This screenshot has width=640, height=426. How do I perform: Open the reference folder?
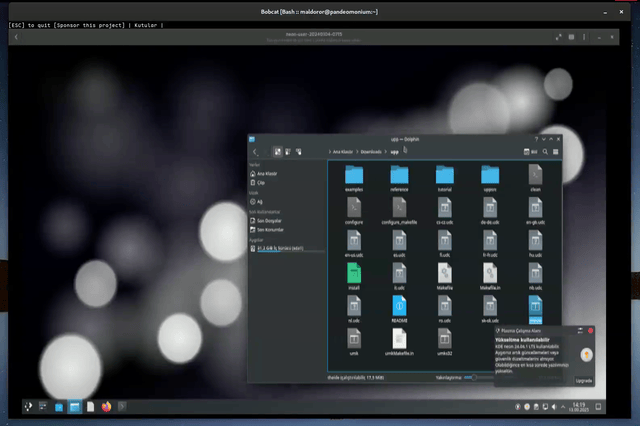(x=399, y=177)
